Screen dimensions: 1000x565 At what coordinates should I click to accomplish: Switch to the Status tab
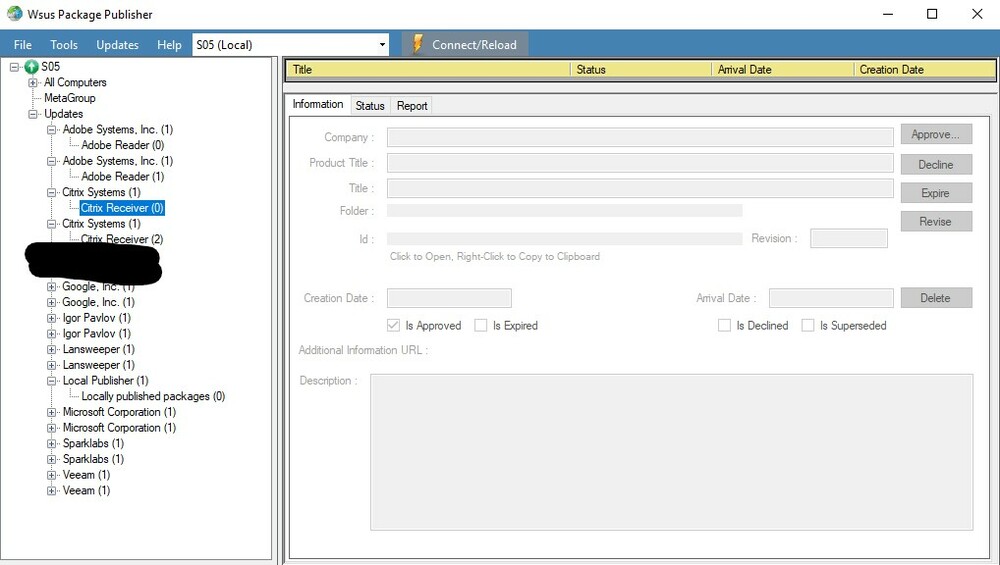tap(369, 106)
